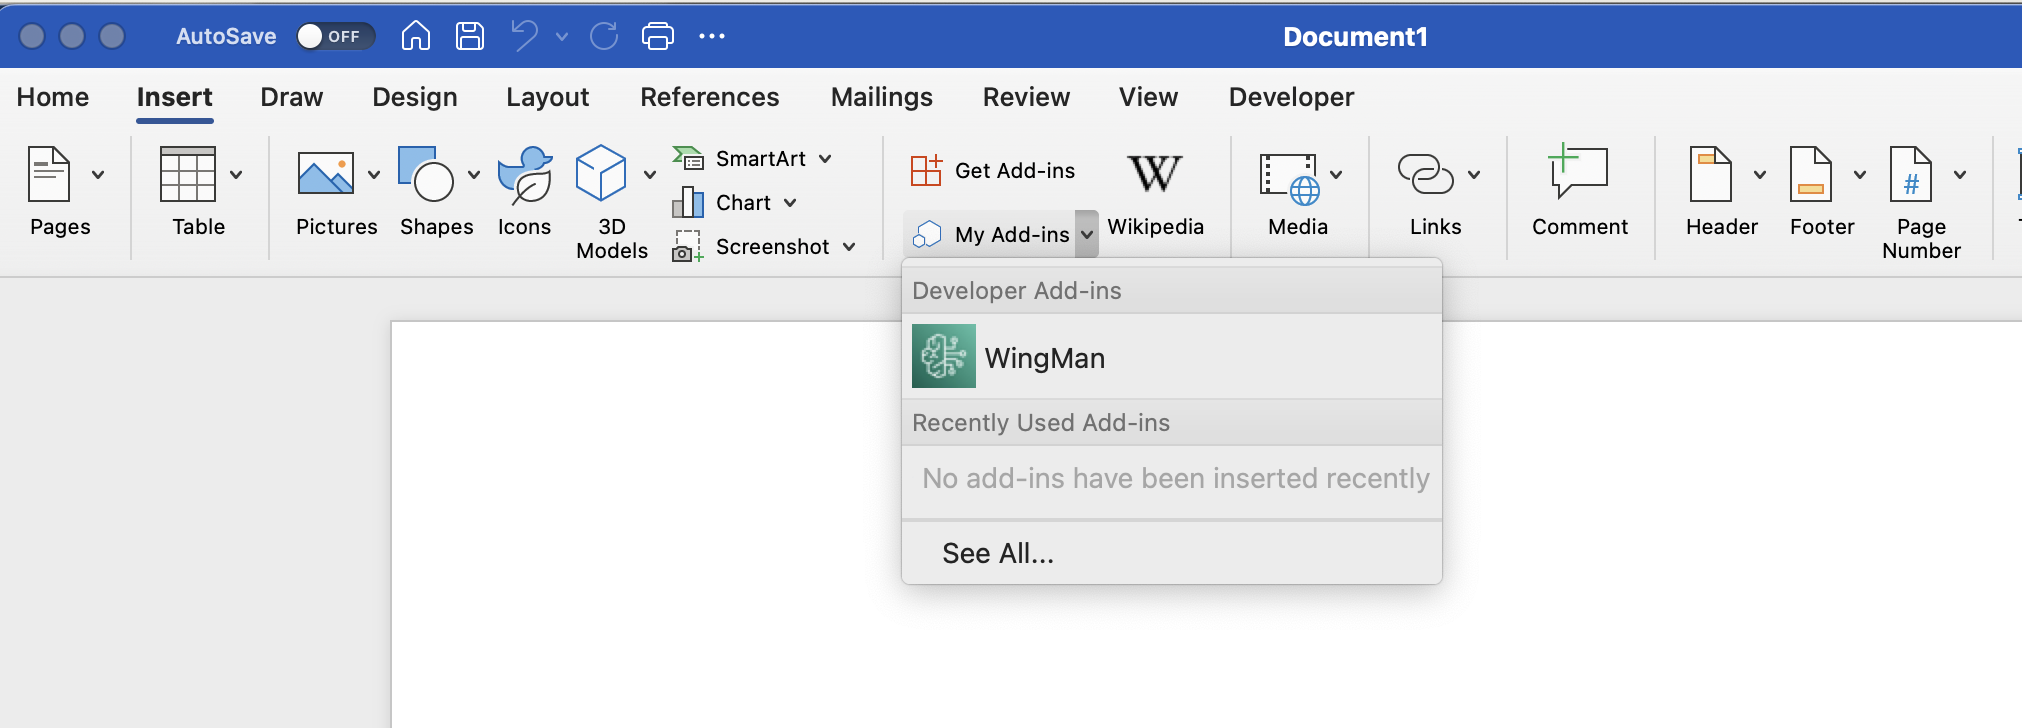Click the Save disk icon
The height and width of the screenshot is (728, 2022).
469,36
